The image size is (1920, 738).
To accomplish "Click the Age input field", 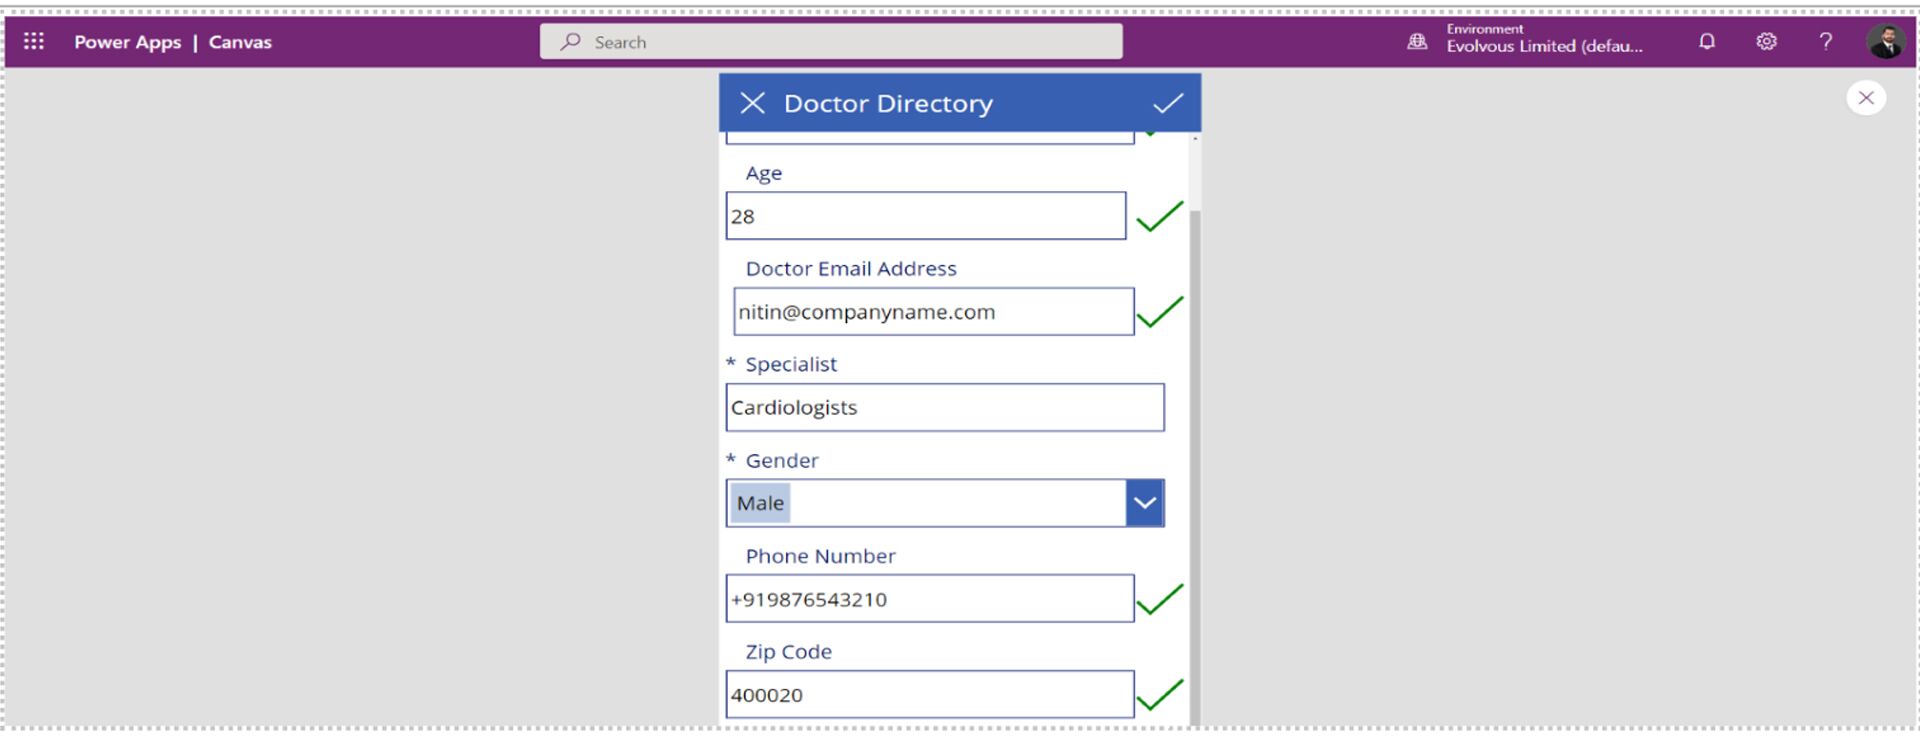I will coord(925,216).
